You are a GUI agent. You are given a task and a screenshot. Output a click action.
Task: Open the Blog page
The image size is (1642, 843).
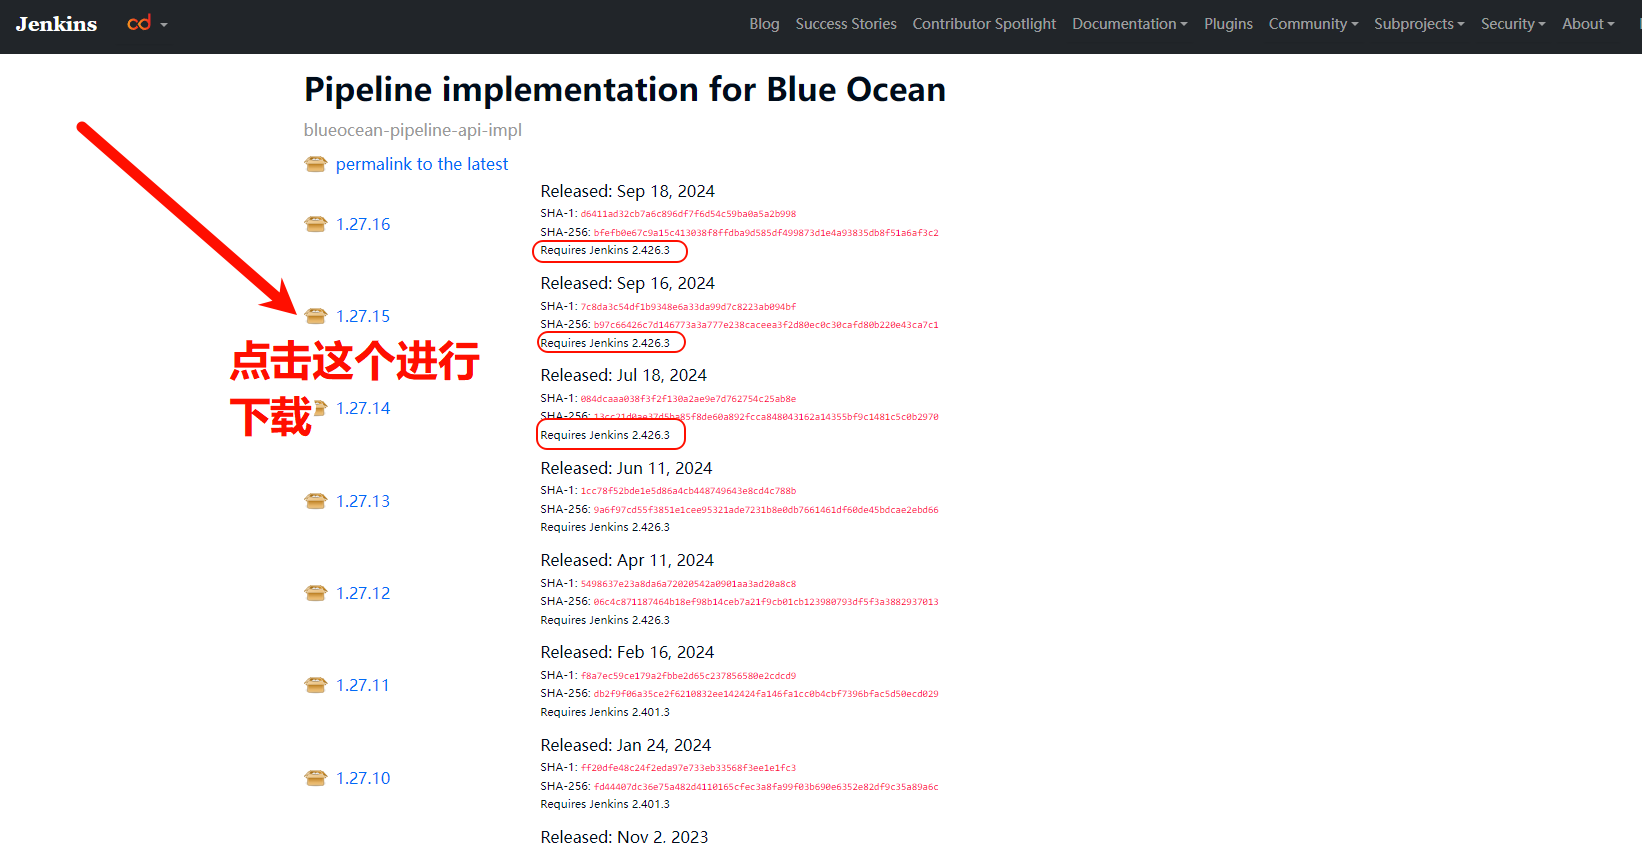click(764, 24)
